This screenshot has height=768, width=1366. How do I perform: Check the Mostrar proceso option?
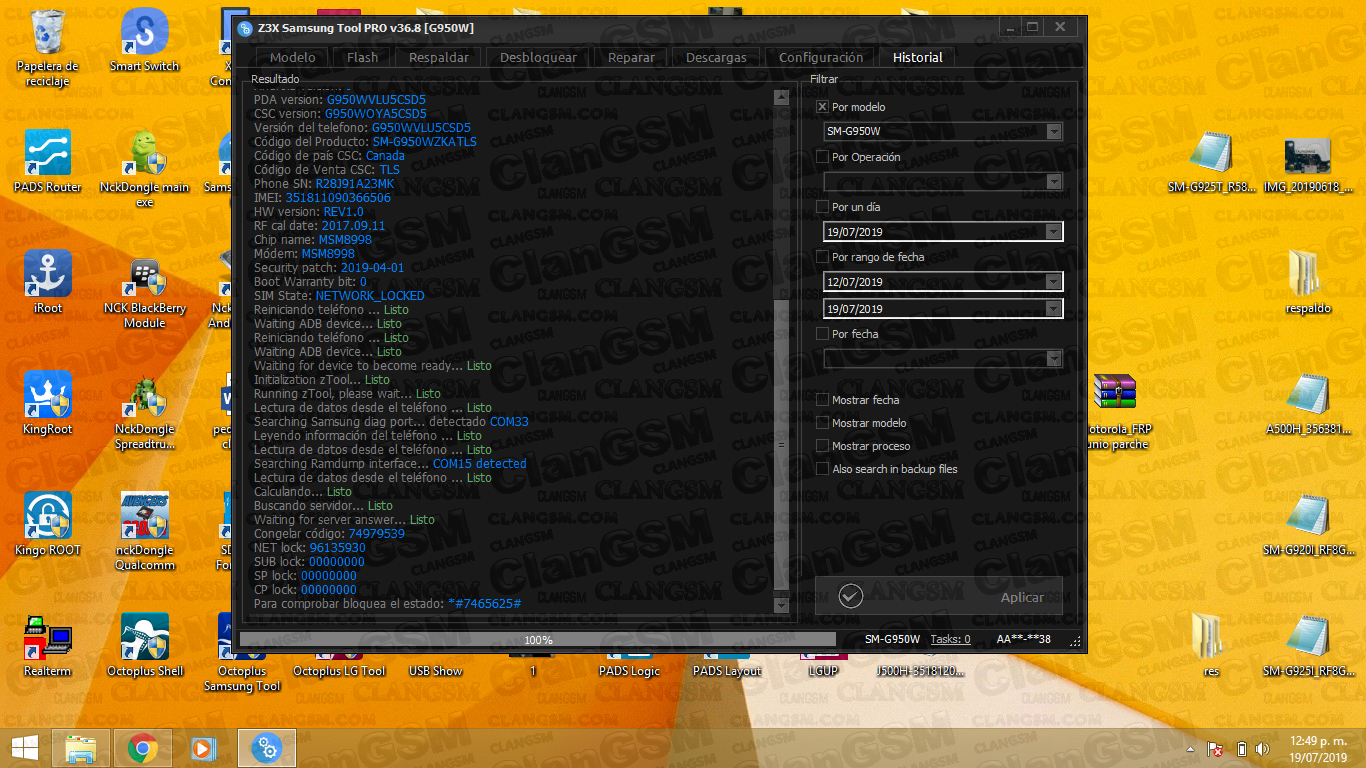[x=822, y=446]
